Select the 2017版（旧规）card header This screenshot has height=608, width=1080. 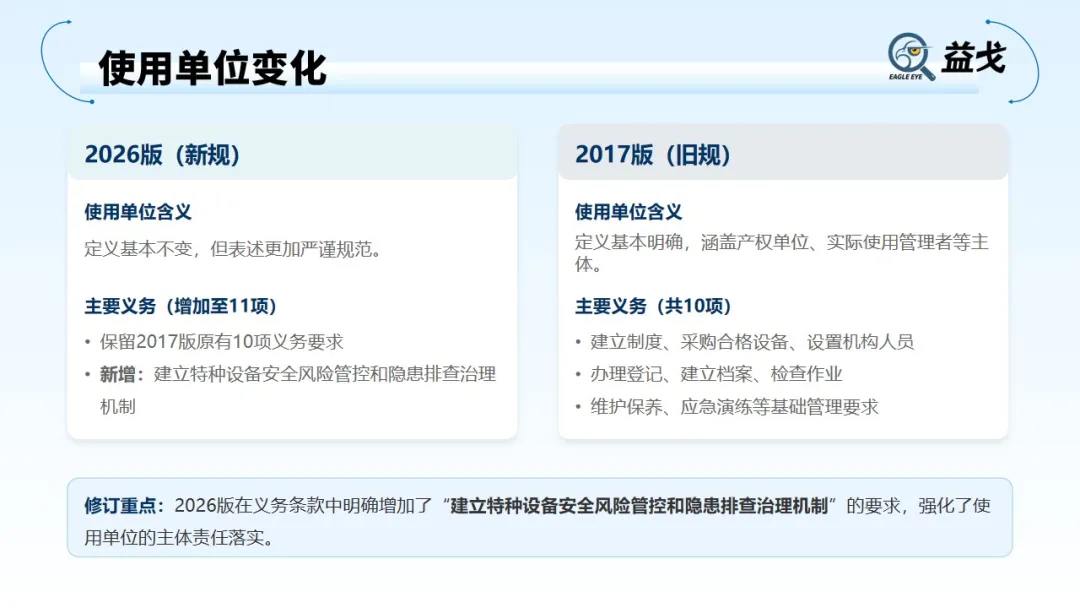pyautogui.click(x=655, y=155)
